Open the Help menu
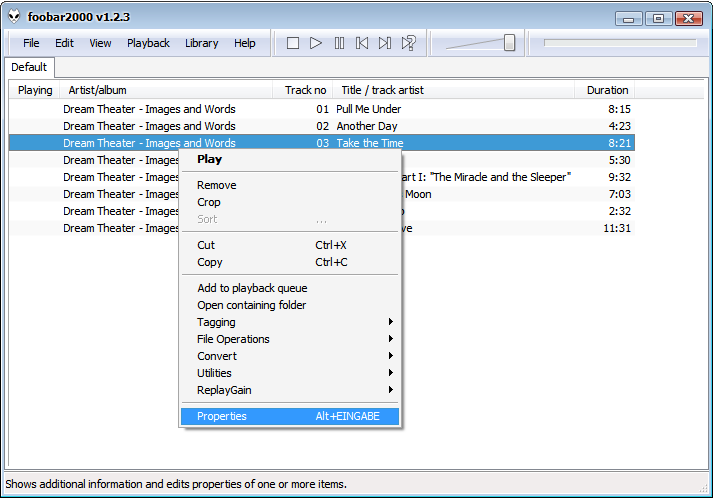The width and height of the screenshot is (713, 498). (245, 43)
